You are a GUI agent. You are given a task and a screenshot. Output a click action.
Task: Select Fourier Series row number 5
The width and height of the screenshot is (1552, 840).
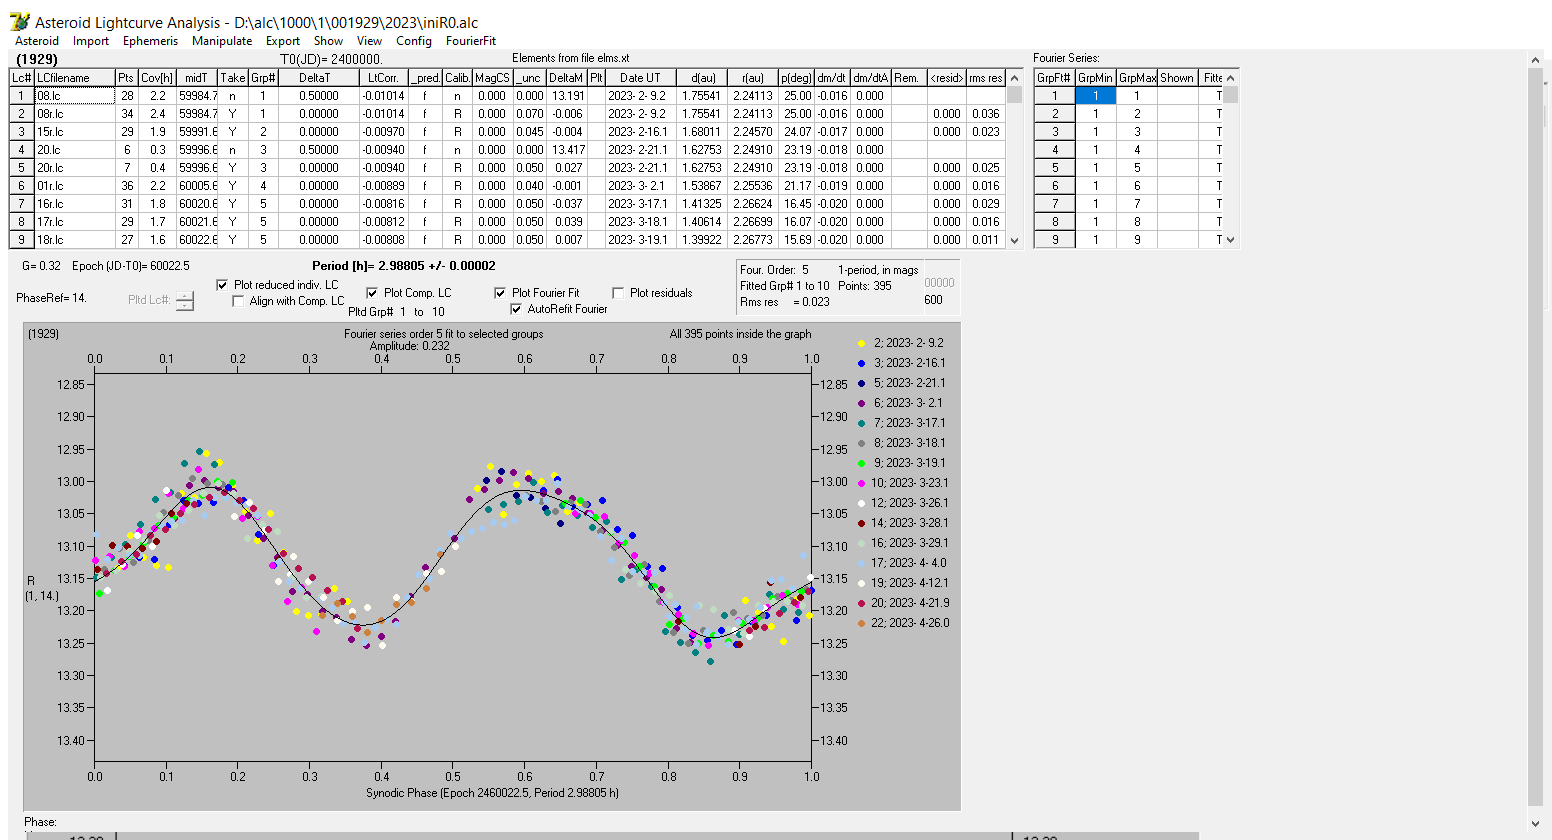tap(1055, 168)
